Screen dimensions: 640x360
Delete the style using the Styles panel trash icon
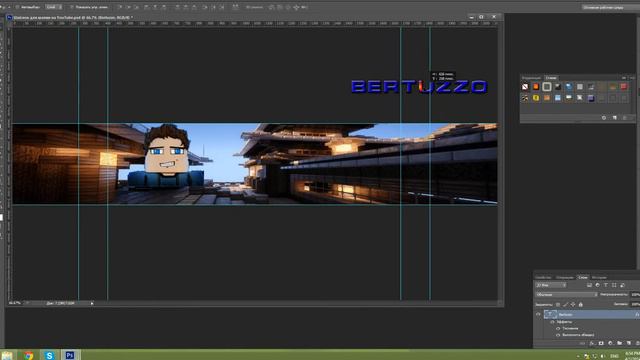624,118
